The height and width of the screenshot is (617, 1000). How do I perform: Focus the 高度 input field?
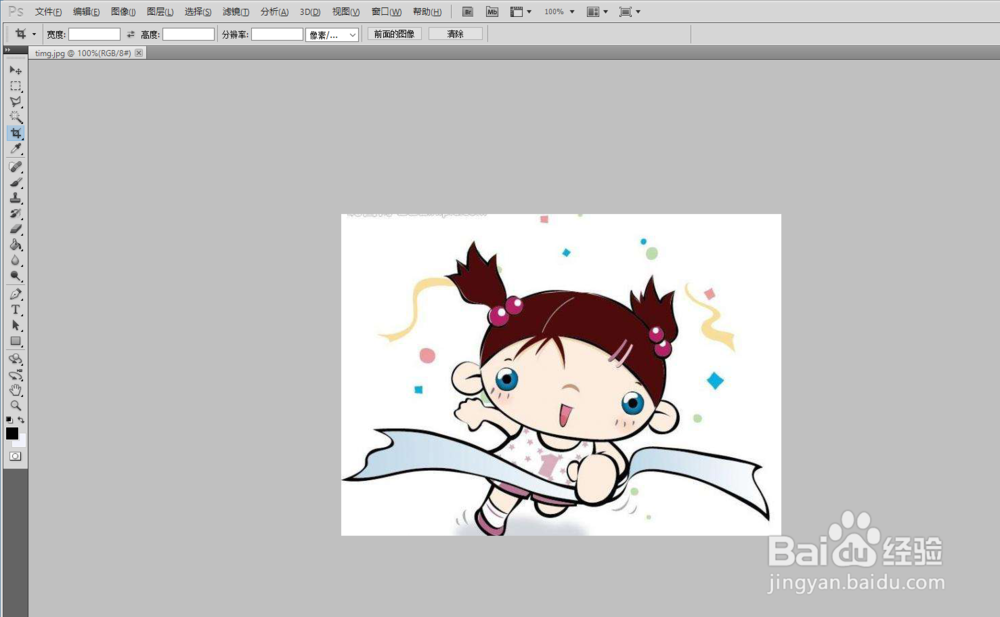tap(188, 34)
